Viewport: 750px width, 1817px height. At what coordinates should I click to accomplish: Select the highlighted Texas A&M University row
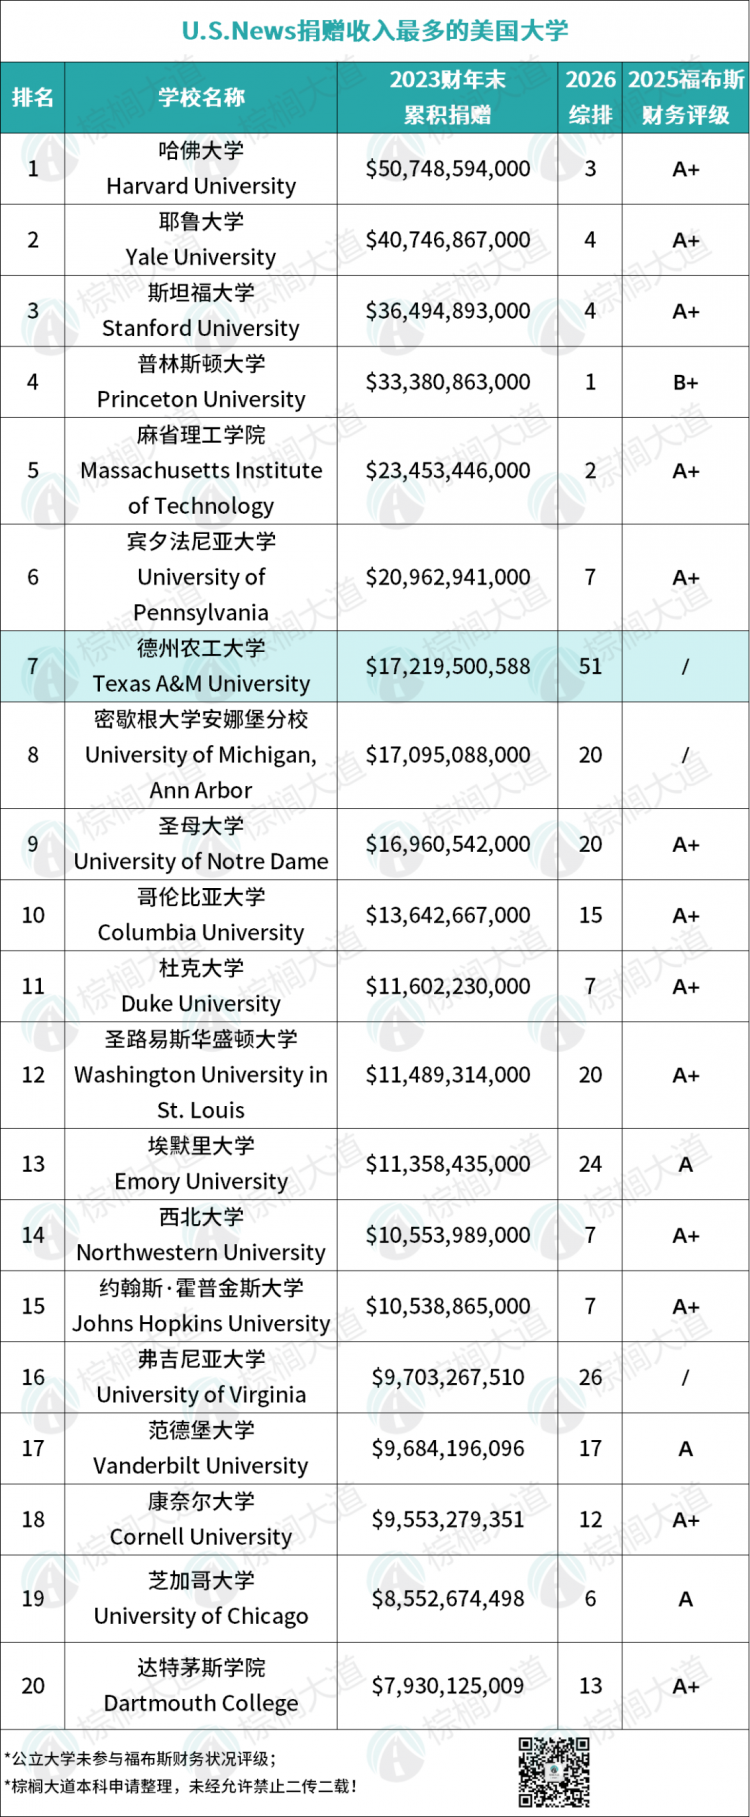[375, 666]
